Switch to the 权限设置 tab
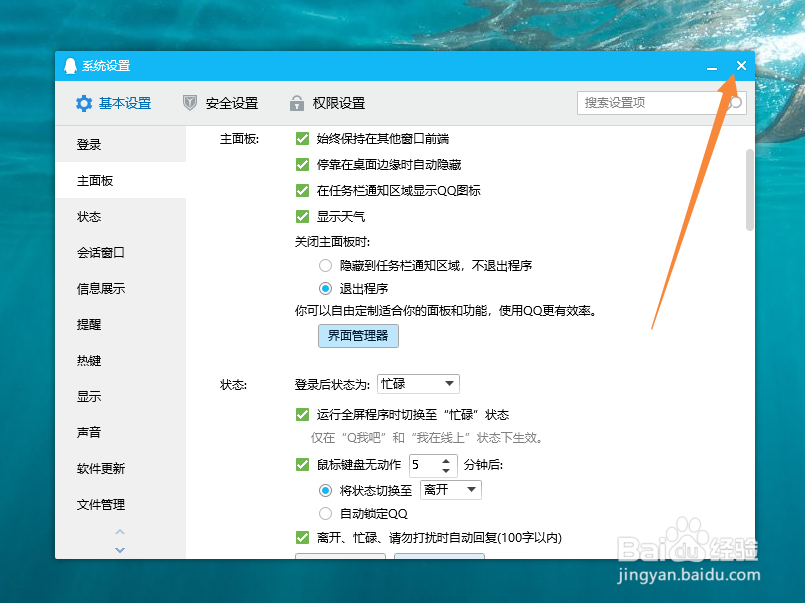805x603 pixels. 336,103
